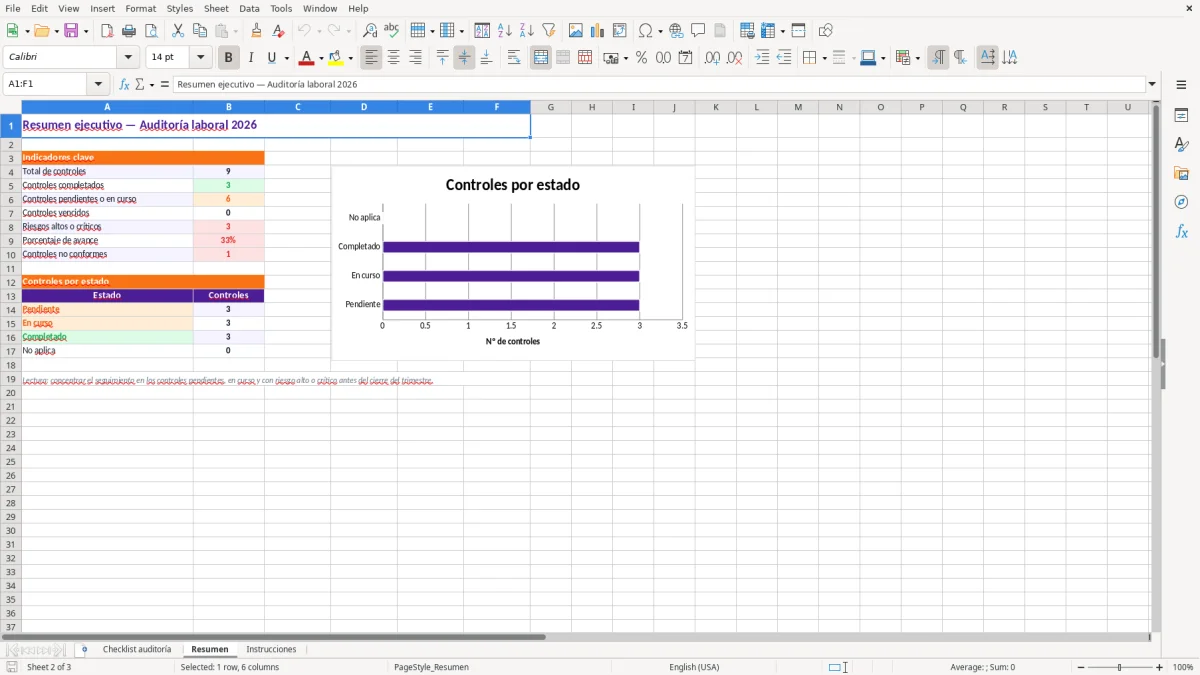Increase cell indent
Image resolution: width=1200 pixels, height=675 pixels.
[762, 58]
